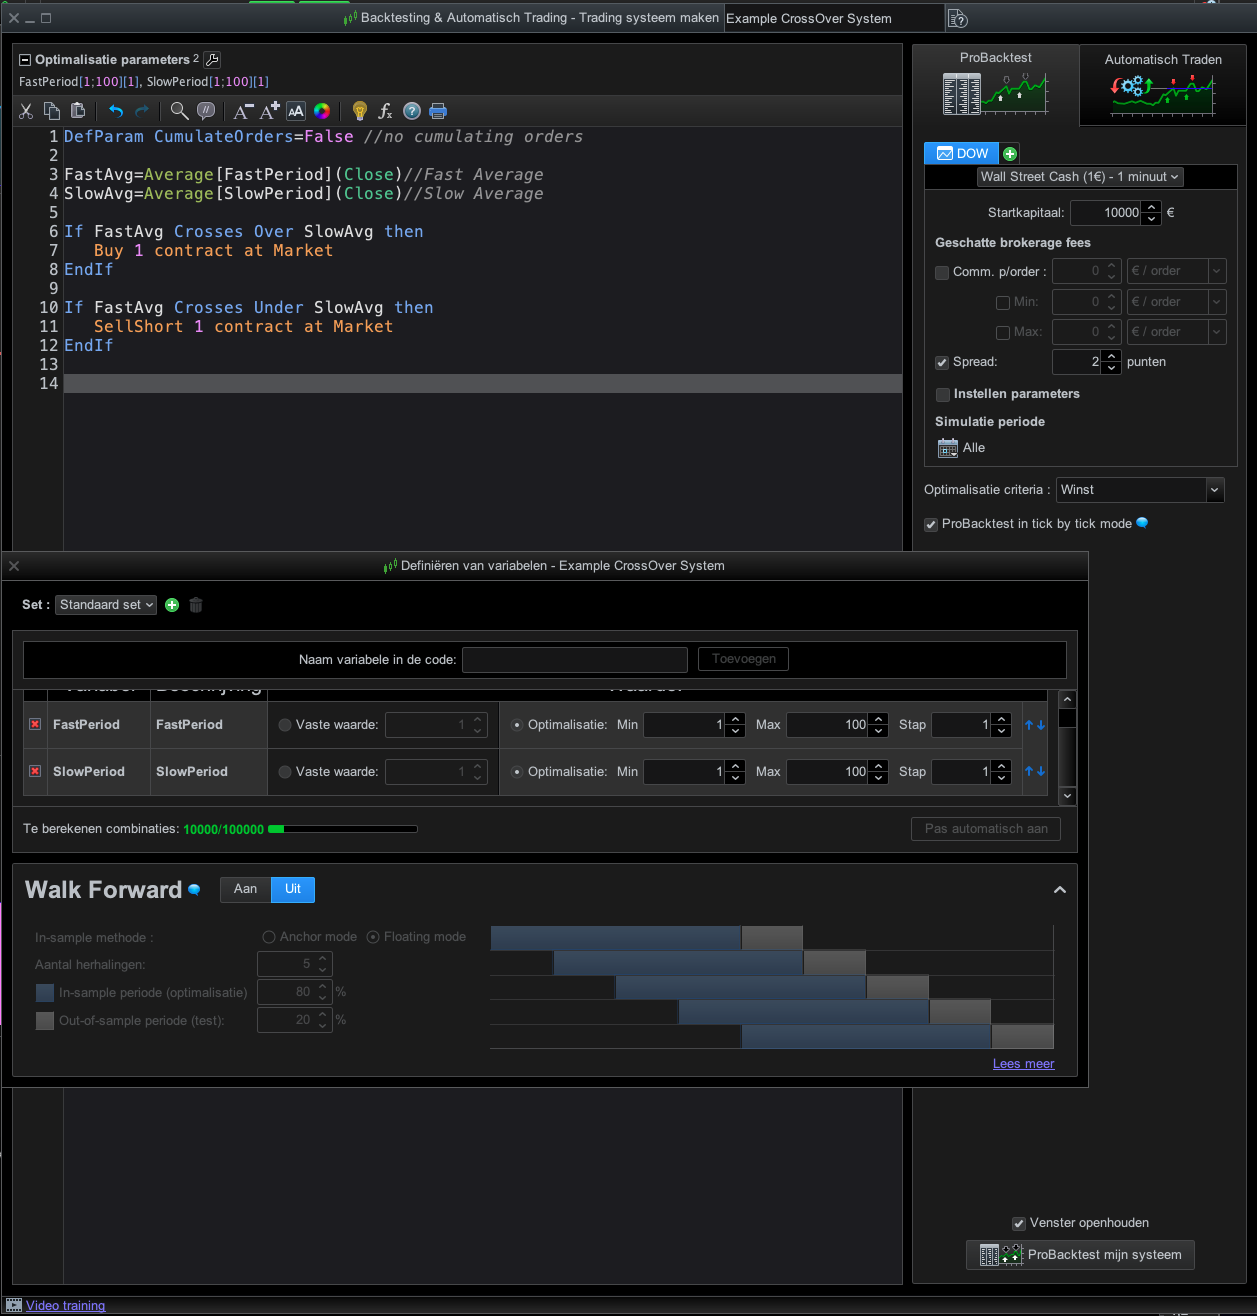Image resolution: width=1257 pixels, height=1316 pixels.
Task: Expand the Optimalisatie criteria Winst dropdown
Action: (x=1214, y=490)
